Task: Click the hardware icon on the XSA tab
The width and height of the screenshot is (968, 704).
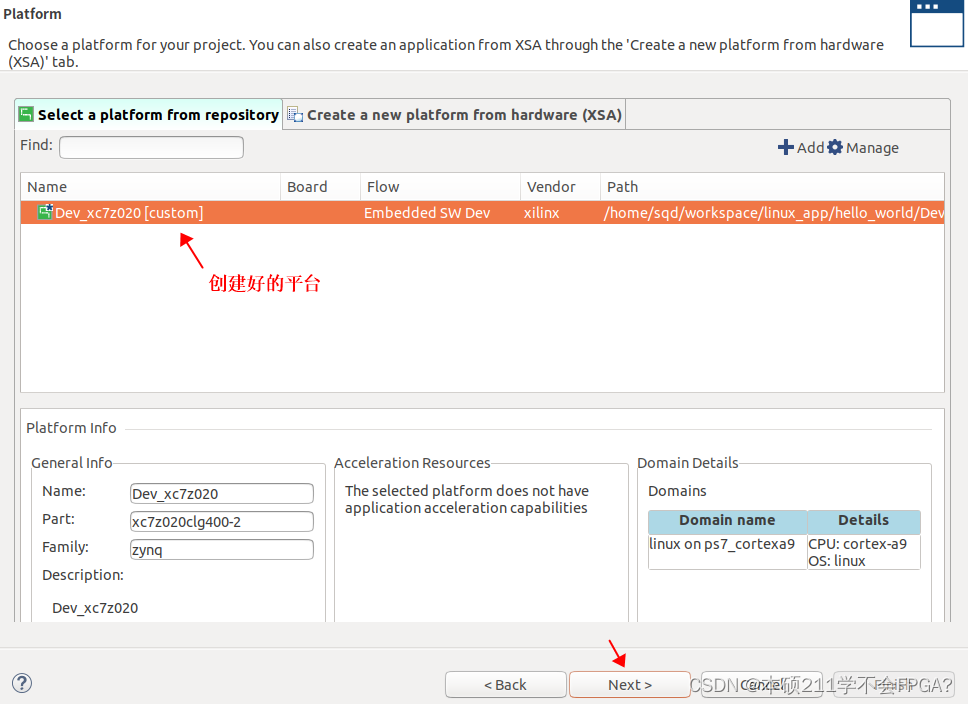Action: [295, 114]
